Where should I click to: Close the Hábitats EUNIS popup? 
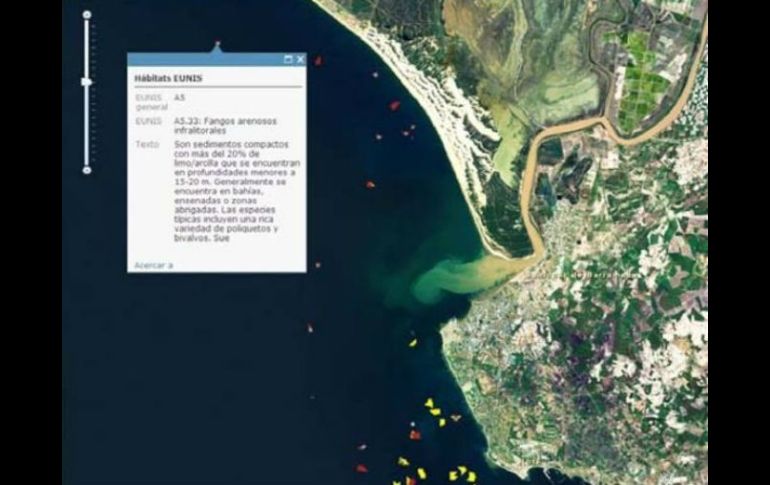point(300,59)
